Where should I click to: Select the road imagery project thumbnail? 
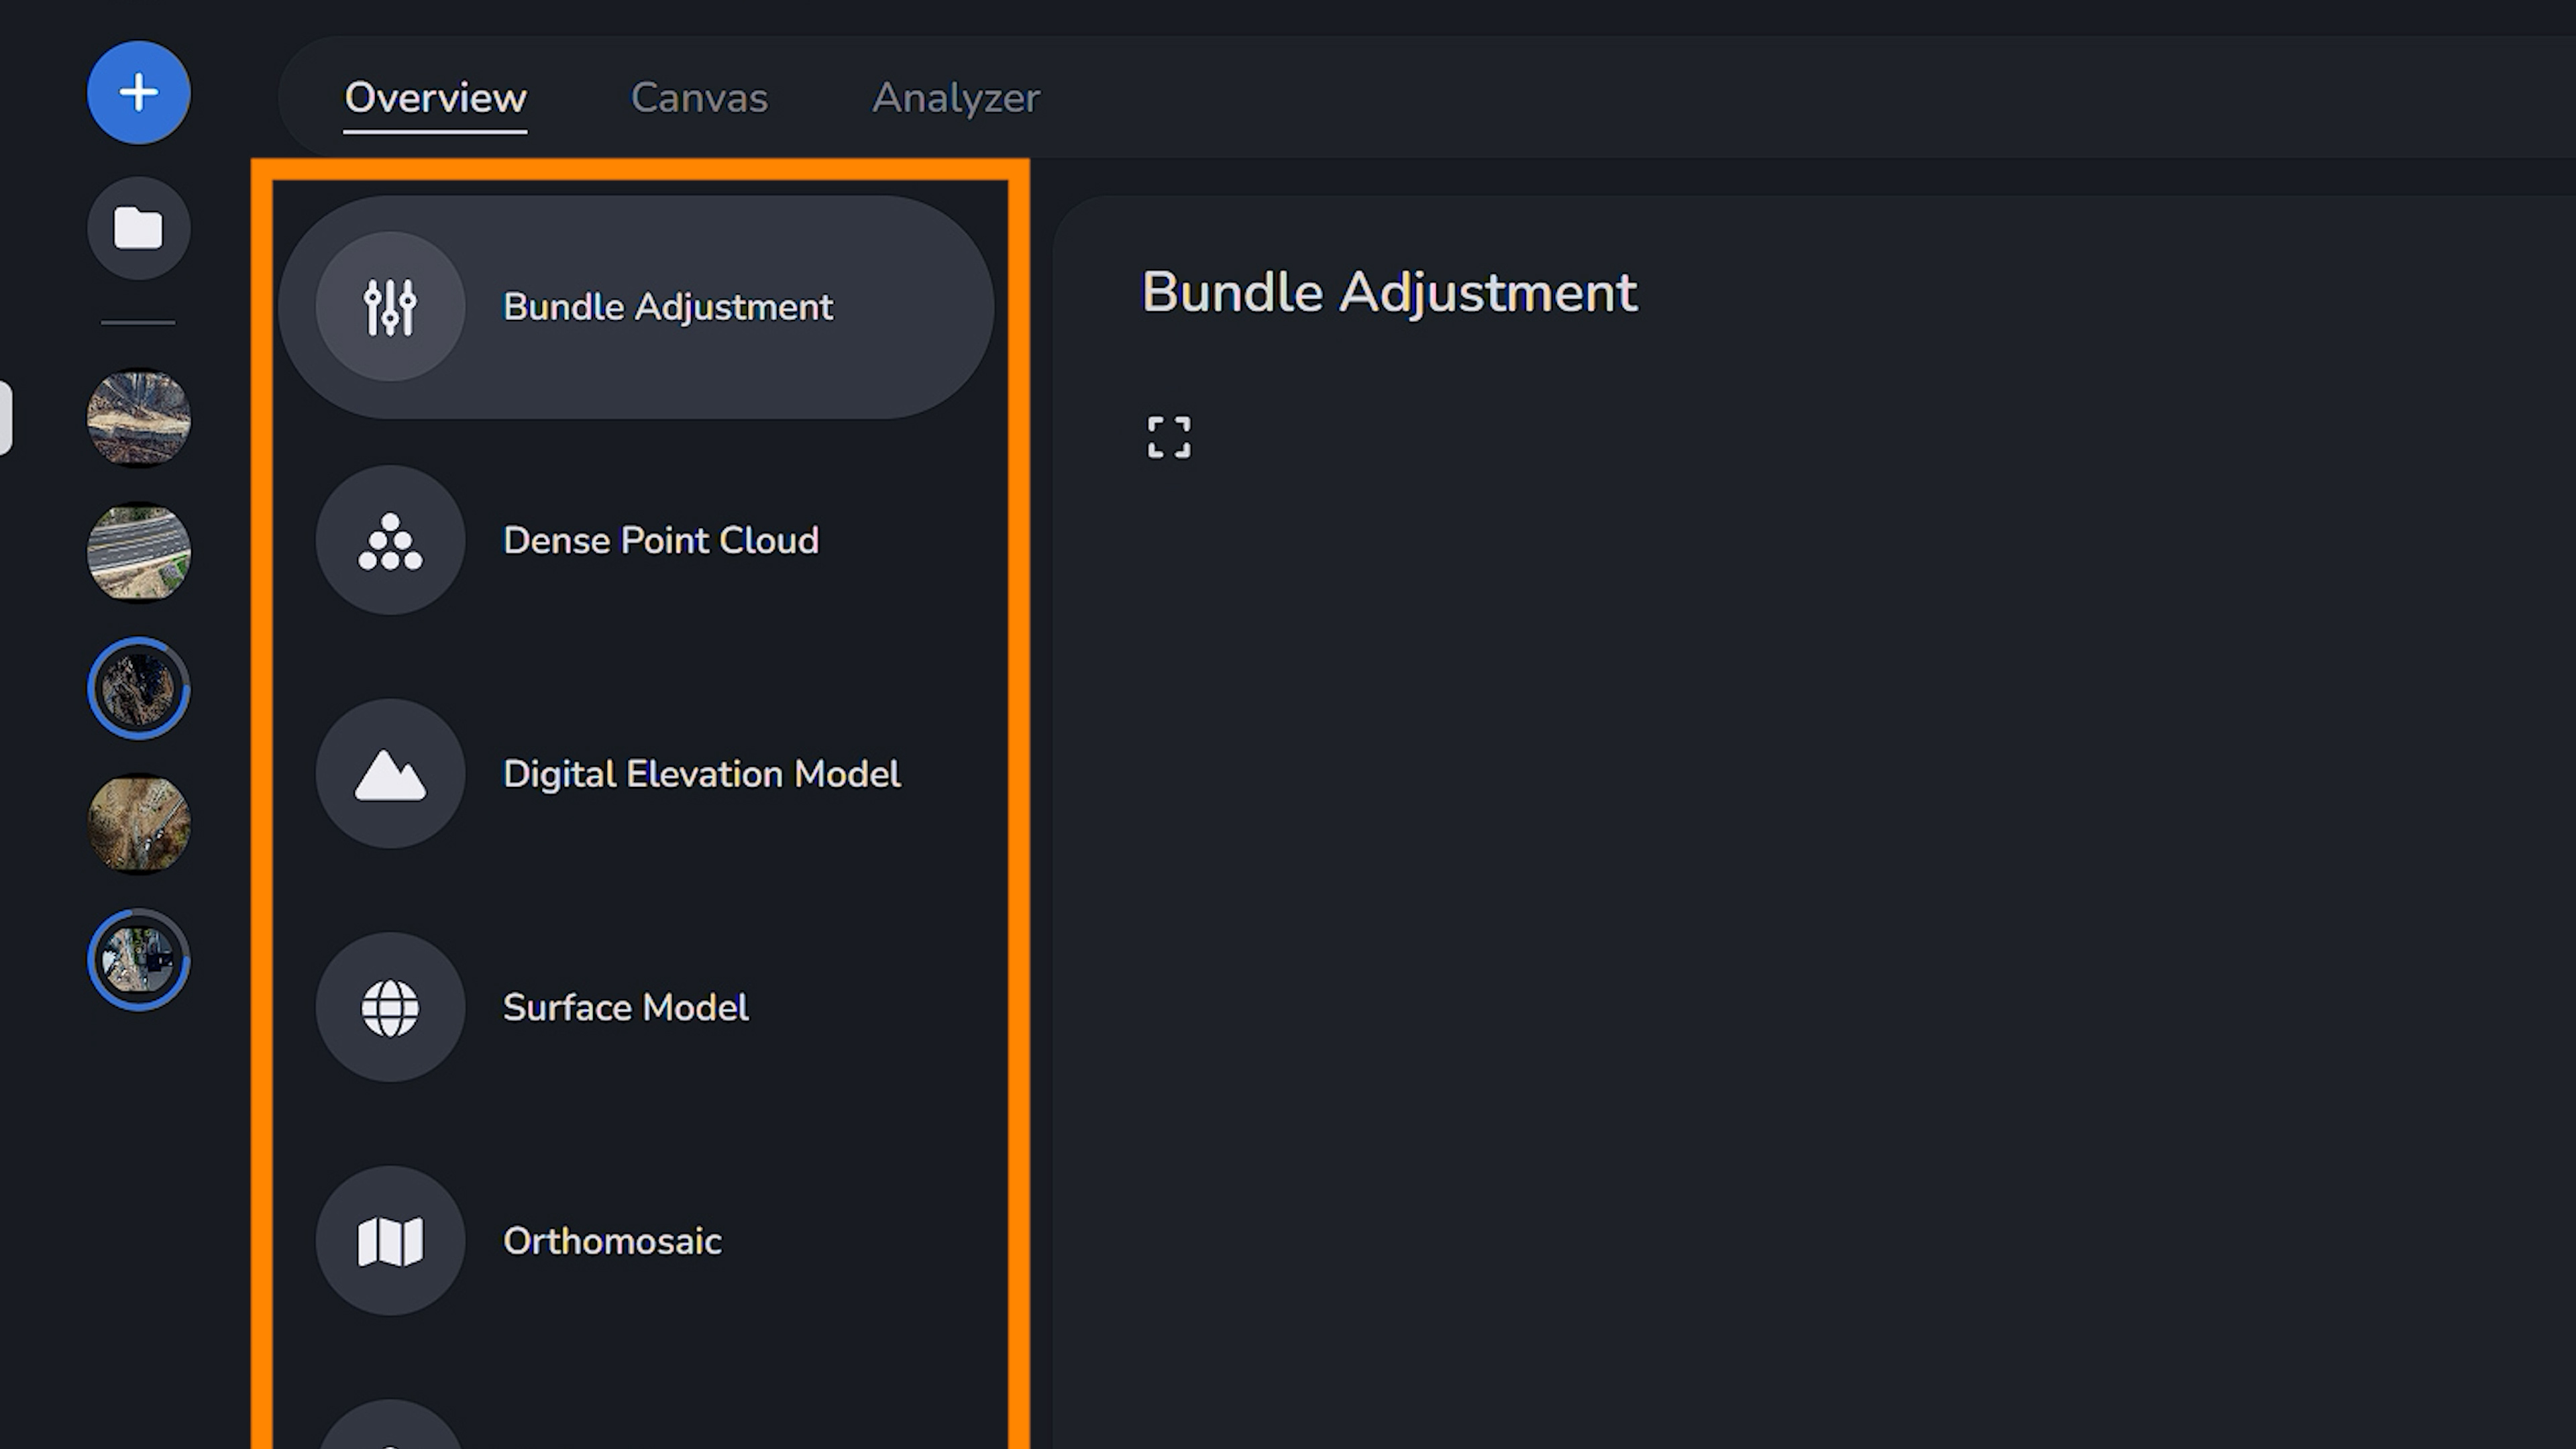point(139,552)
